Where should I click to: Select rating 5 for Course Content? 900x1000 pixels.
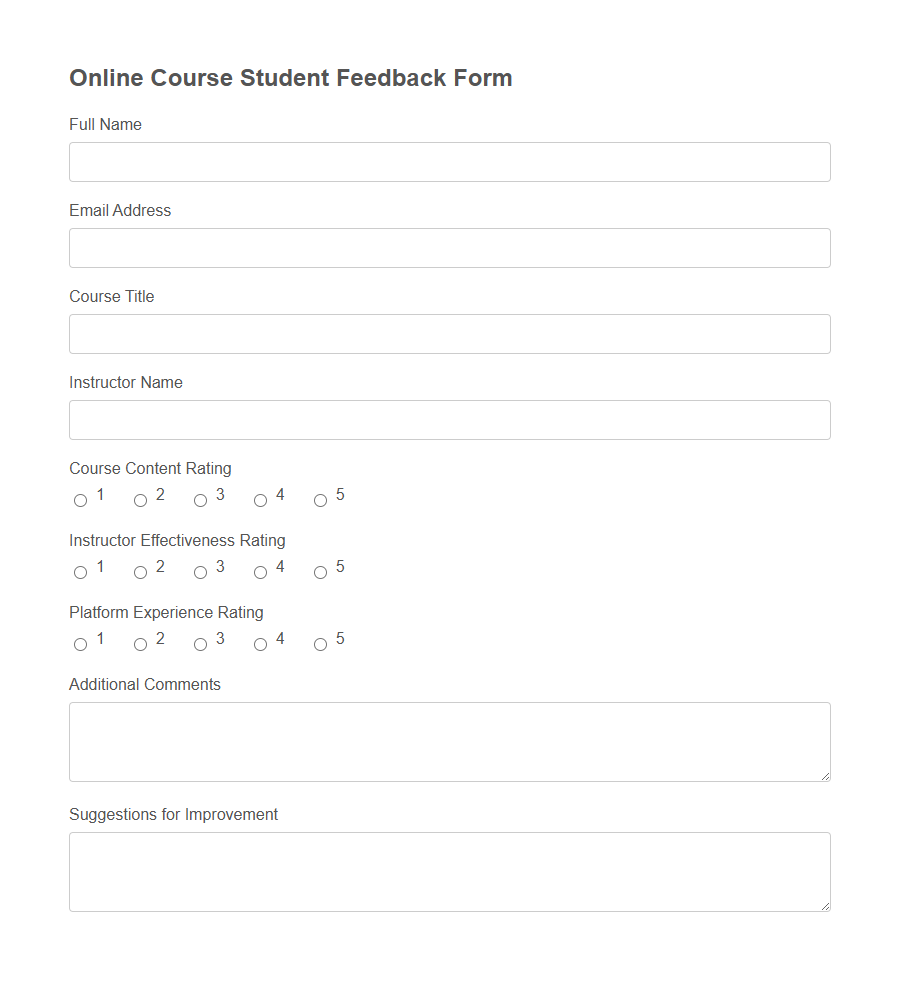320,500
